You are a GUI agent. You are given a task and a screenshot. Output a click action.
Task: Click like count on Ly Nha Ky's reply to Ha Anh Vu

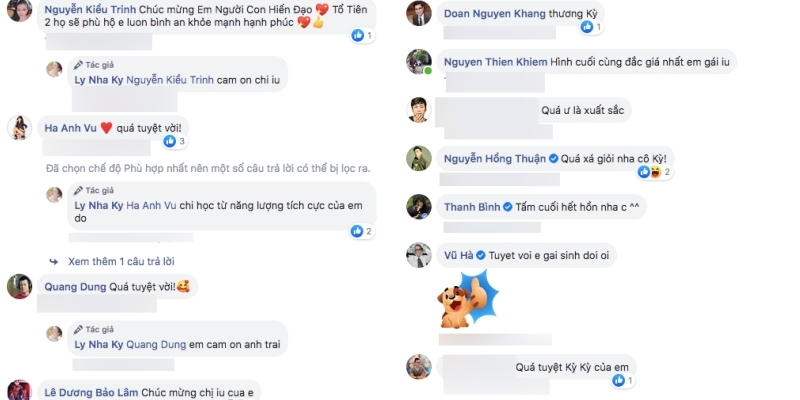(x=362, y=231)
